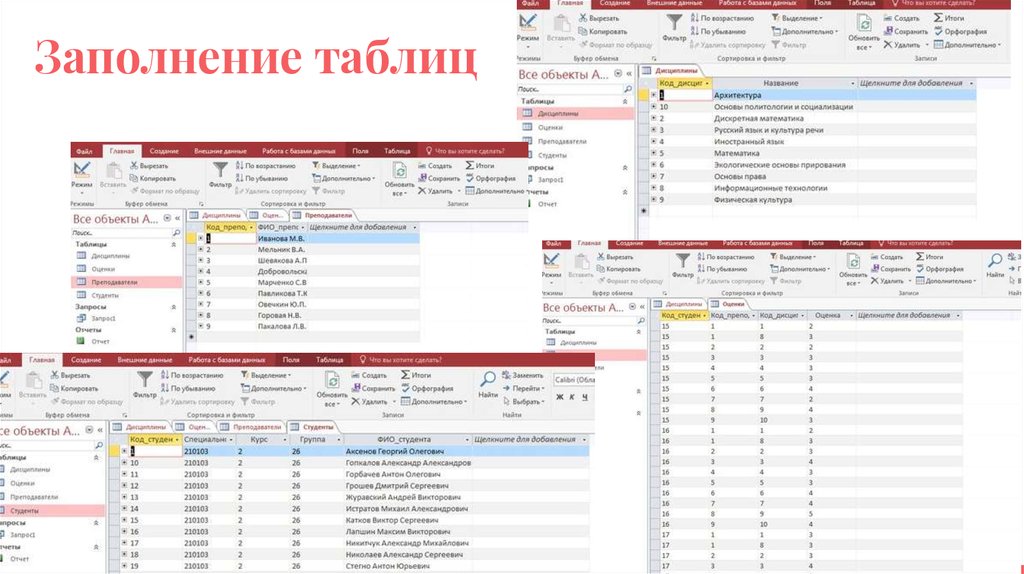
Task: Click the Вырезать scissors icon above the Преподаватели table
Action: point(132,166)
